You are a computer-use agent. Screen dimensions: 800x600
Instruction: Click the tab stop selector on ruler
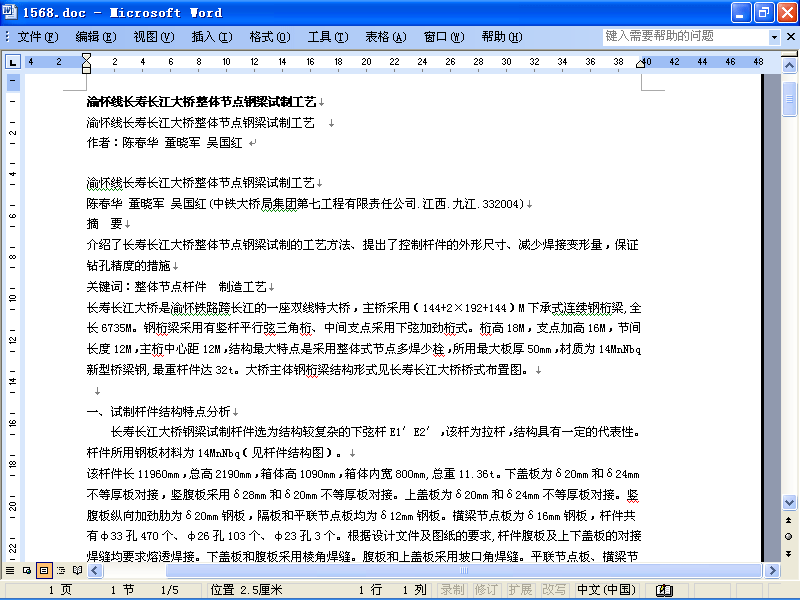coord(12,62)
